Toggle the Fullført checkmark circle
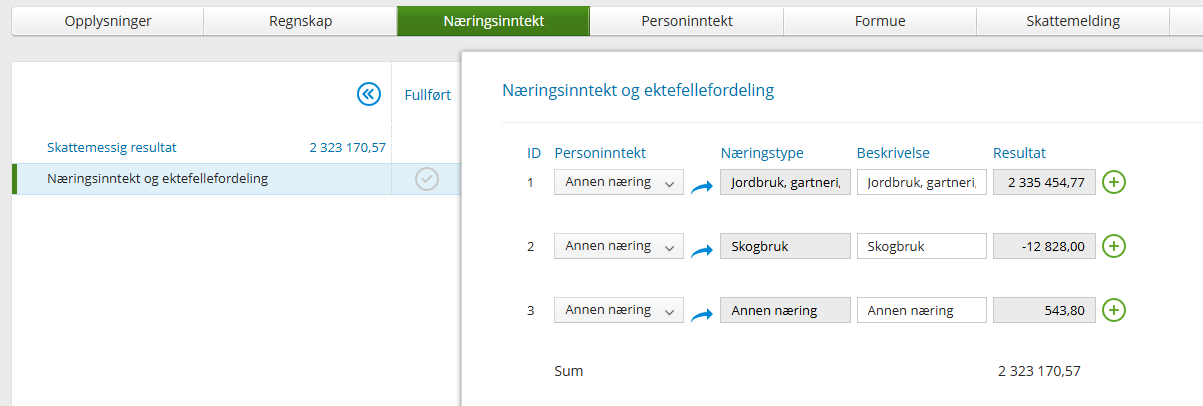 (427, 179)
